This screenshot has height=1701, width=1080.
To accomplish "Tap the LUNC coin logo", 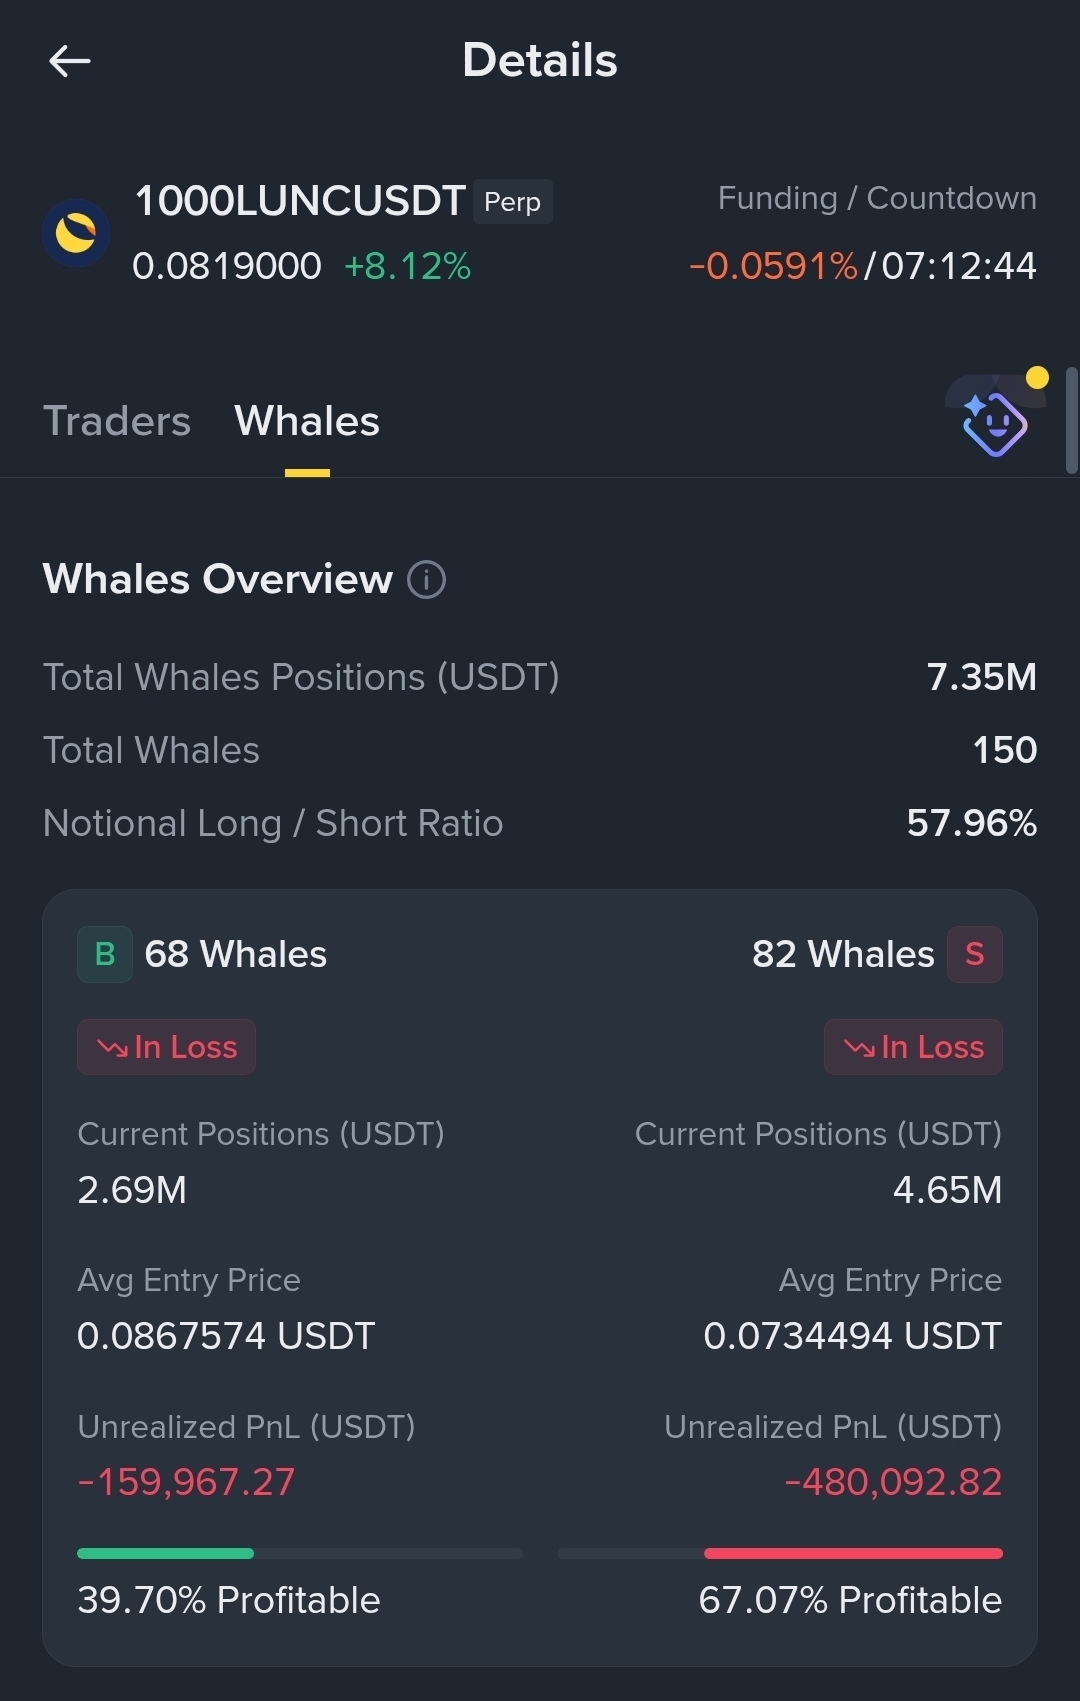I will coord(76,233).
